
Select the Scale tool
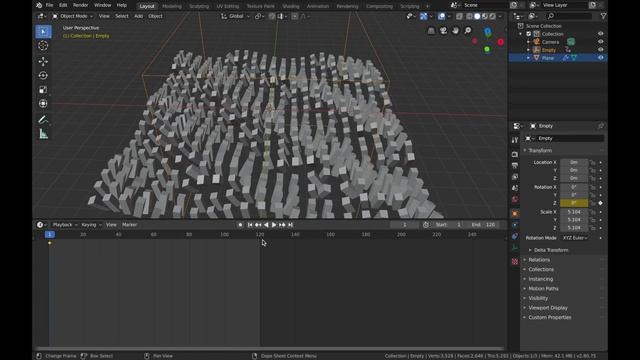click(43, 90)
